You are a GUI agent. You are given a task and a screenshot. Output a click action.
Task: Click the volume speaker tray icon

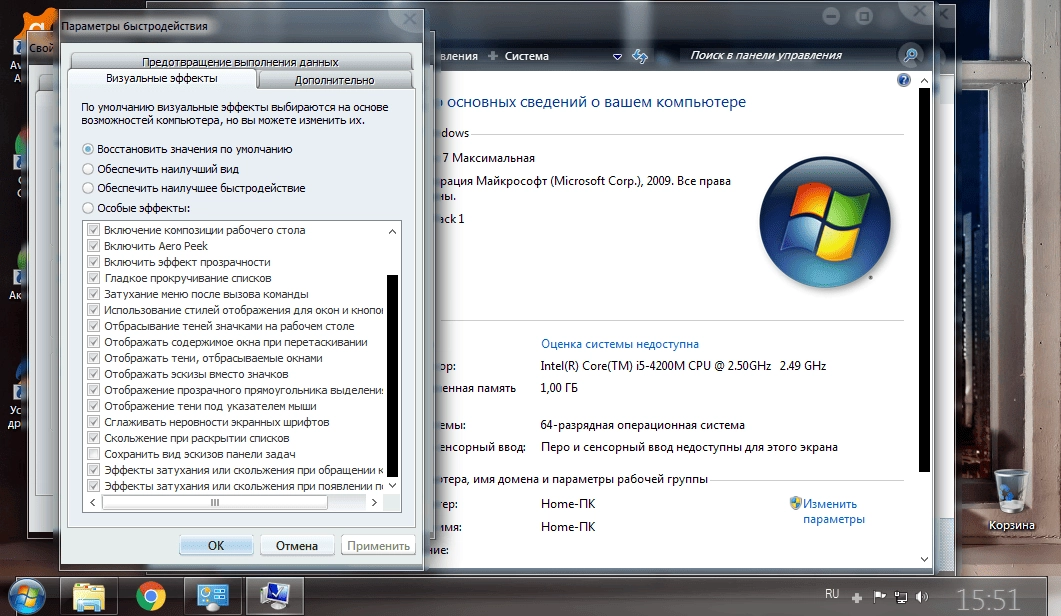click(x=922, y=596)
